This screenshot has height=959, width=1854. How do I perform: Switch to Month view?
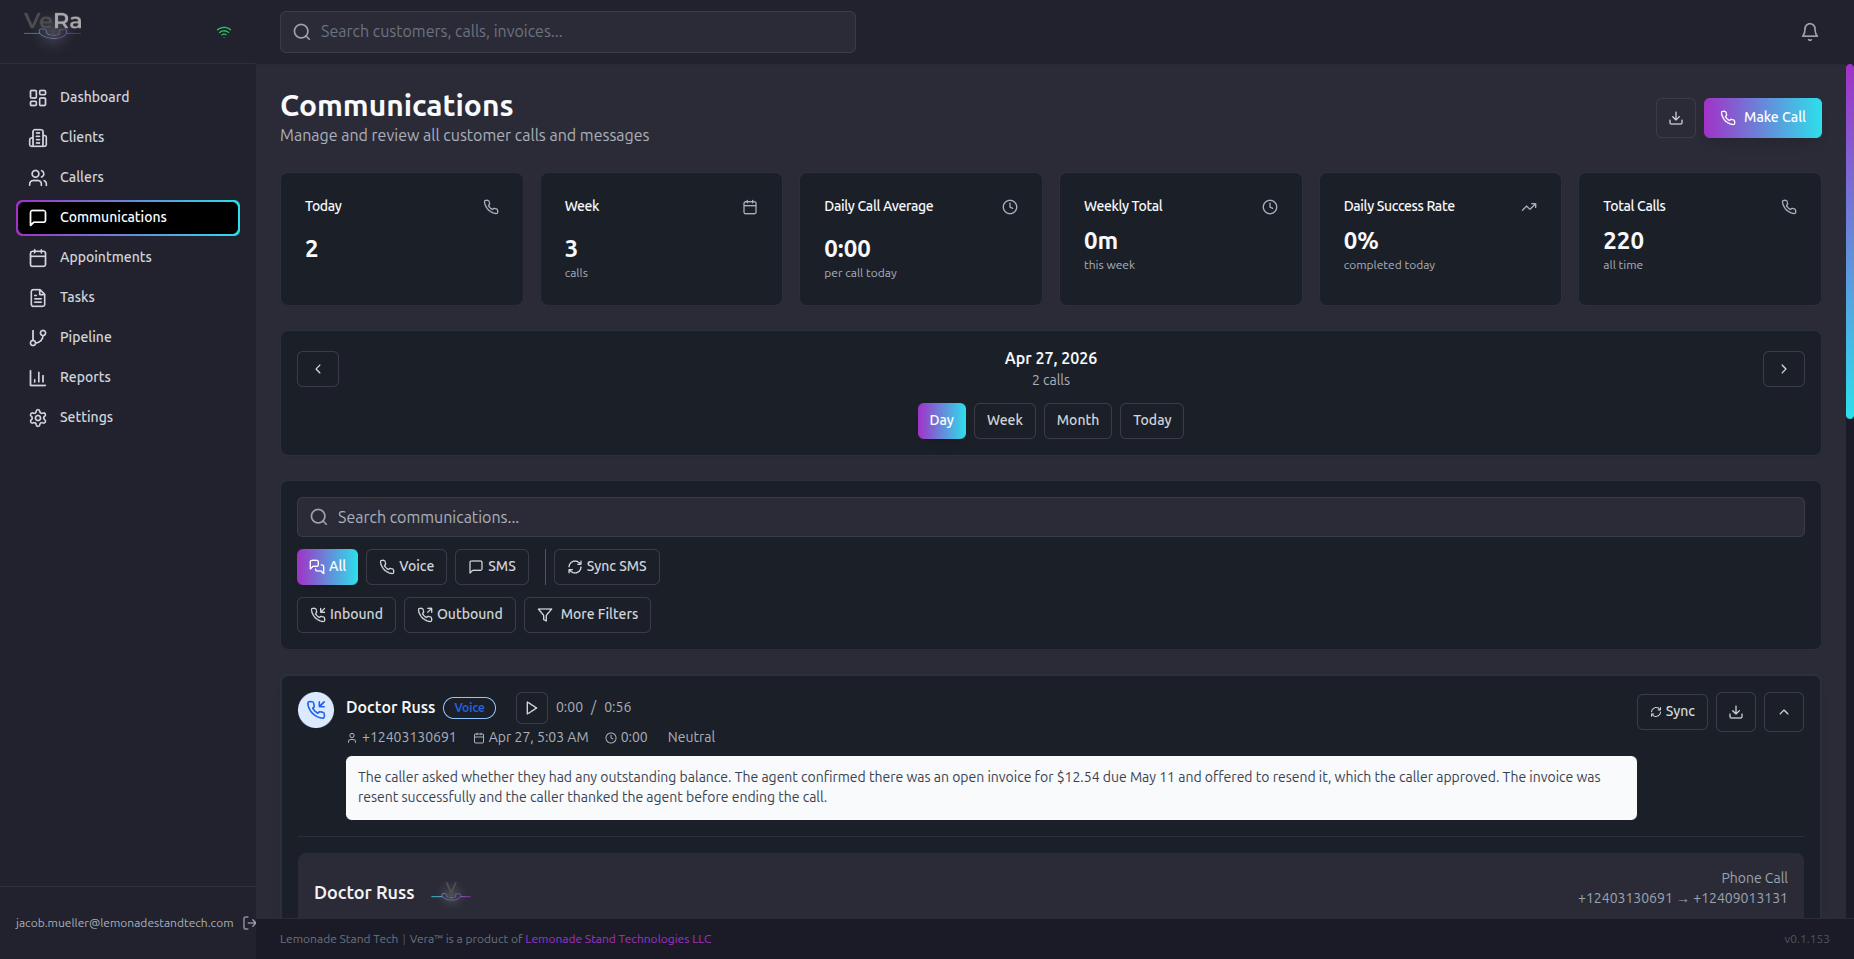1078,421
